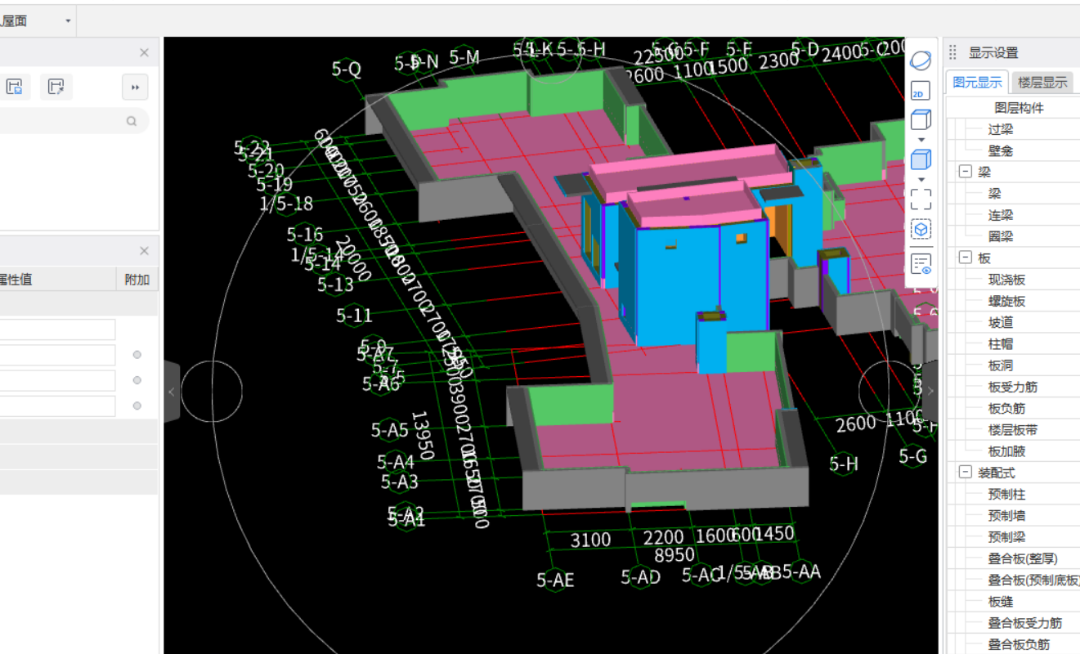Screen dimensions: 1080x654
Task: Select the 坡道 tree item
Action: click(x=1000, y=322)
